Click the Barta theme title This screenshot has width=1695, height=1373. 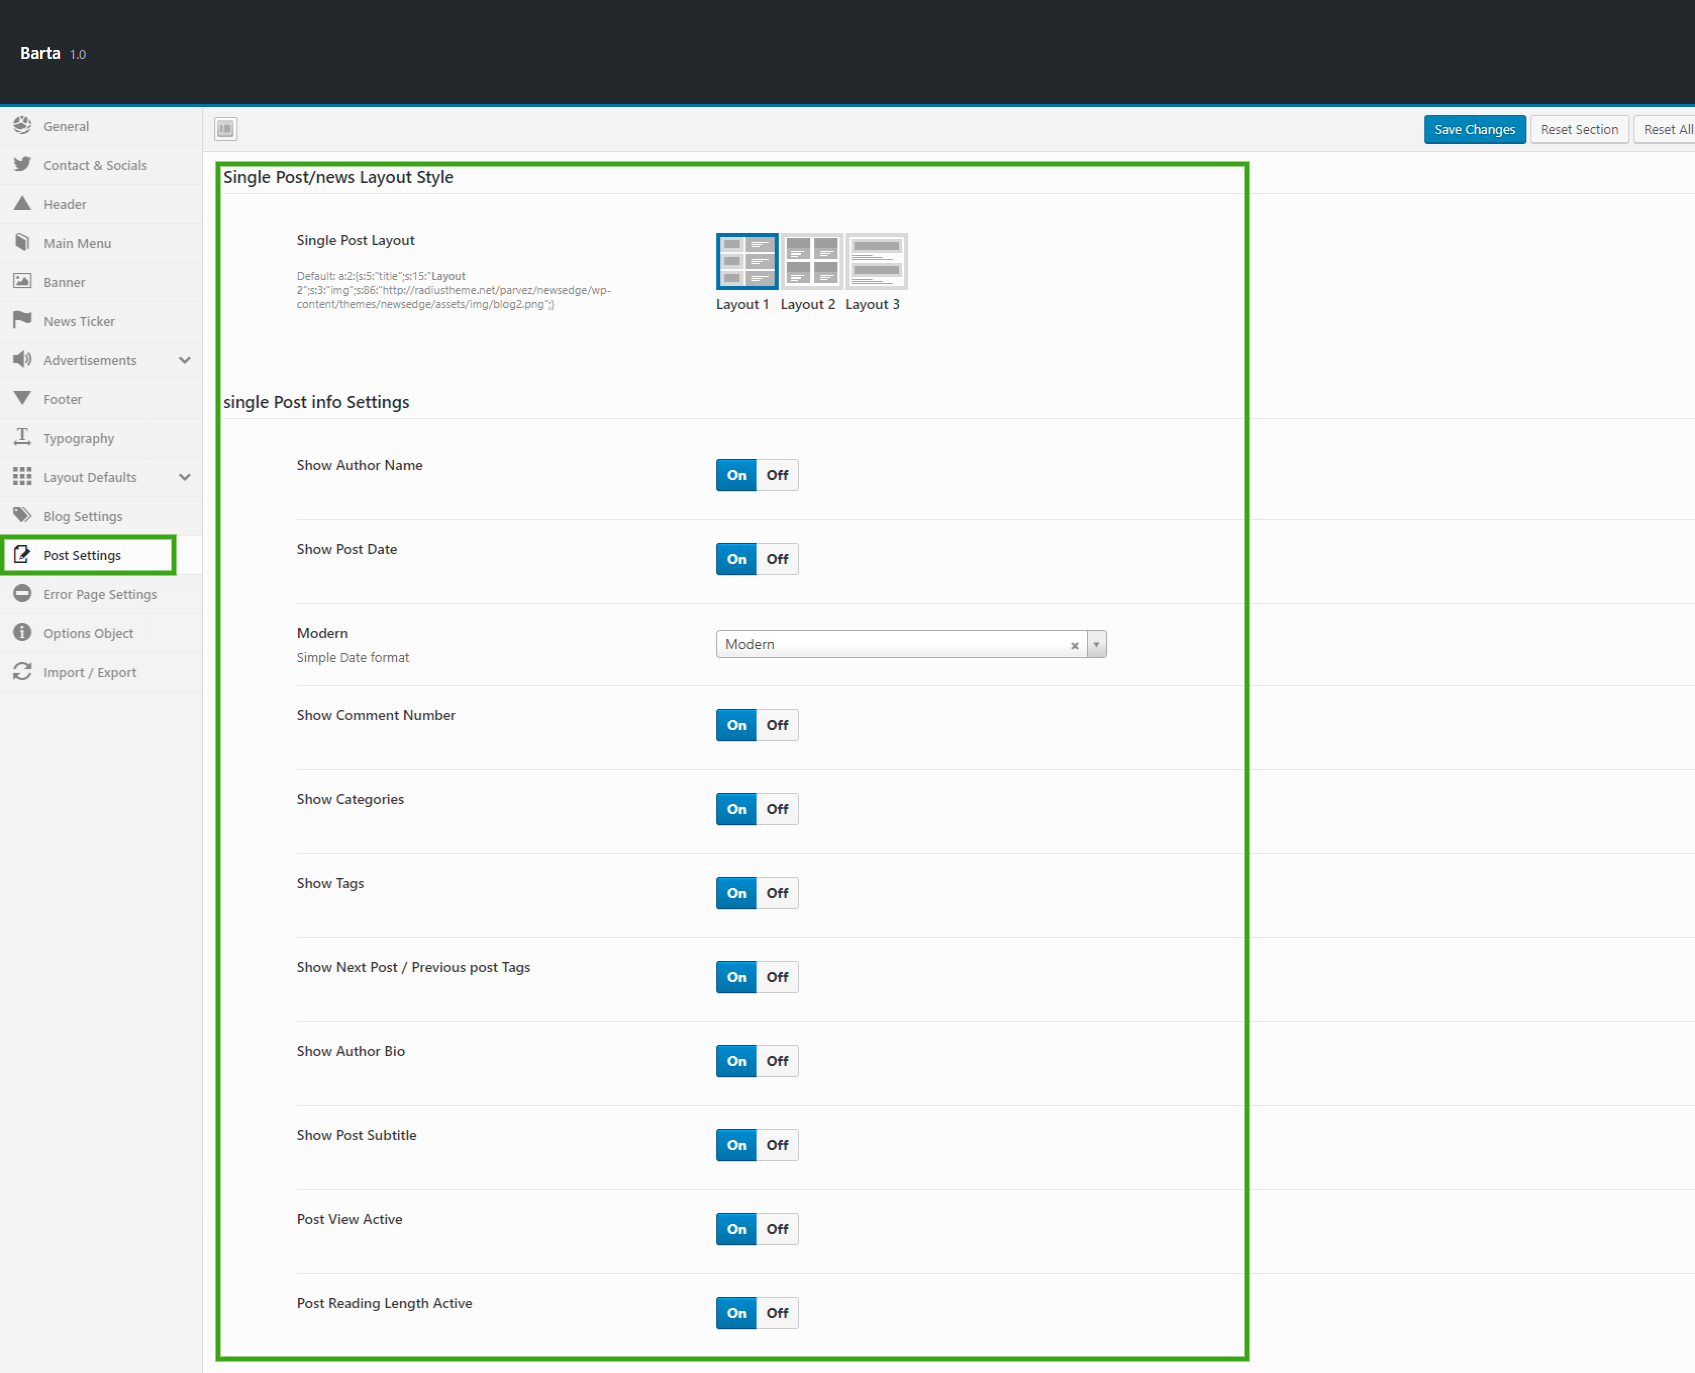tap(40, 53)
